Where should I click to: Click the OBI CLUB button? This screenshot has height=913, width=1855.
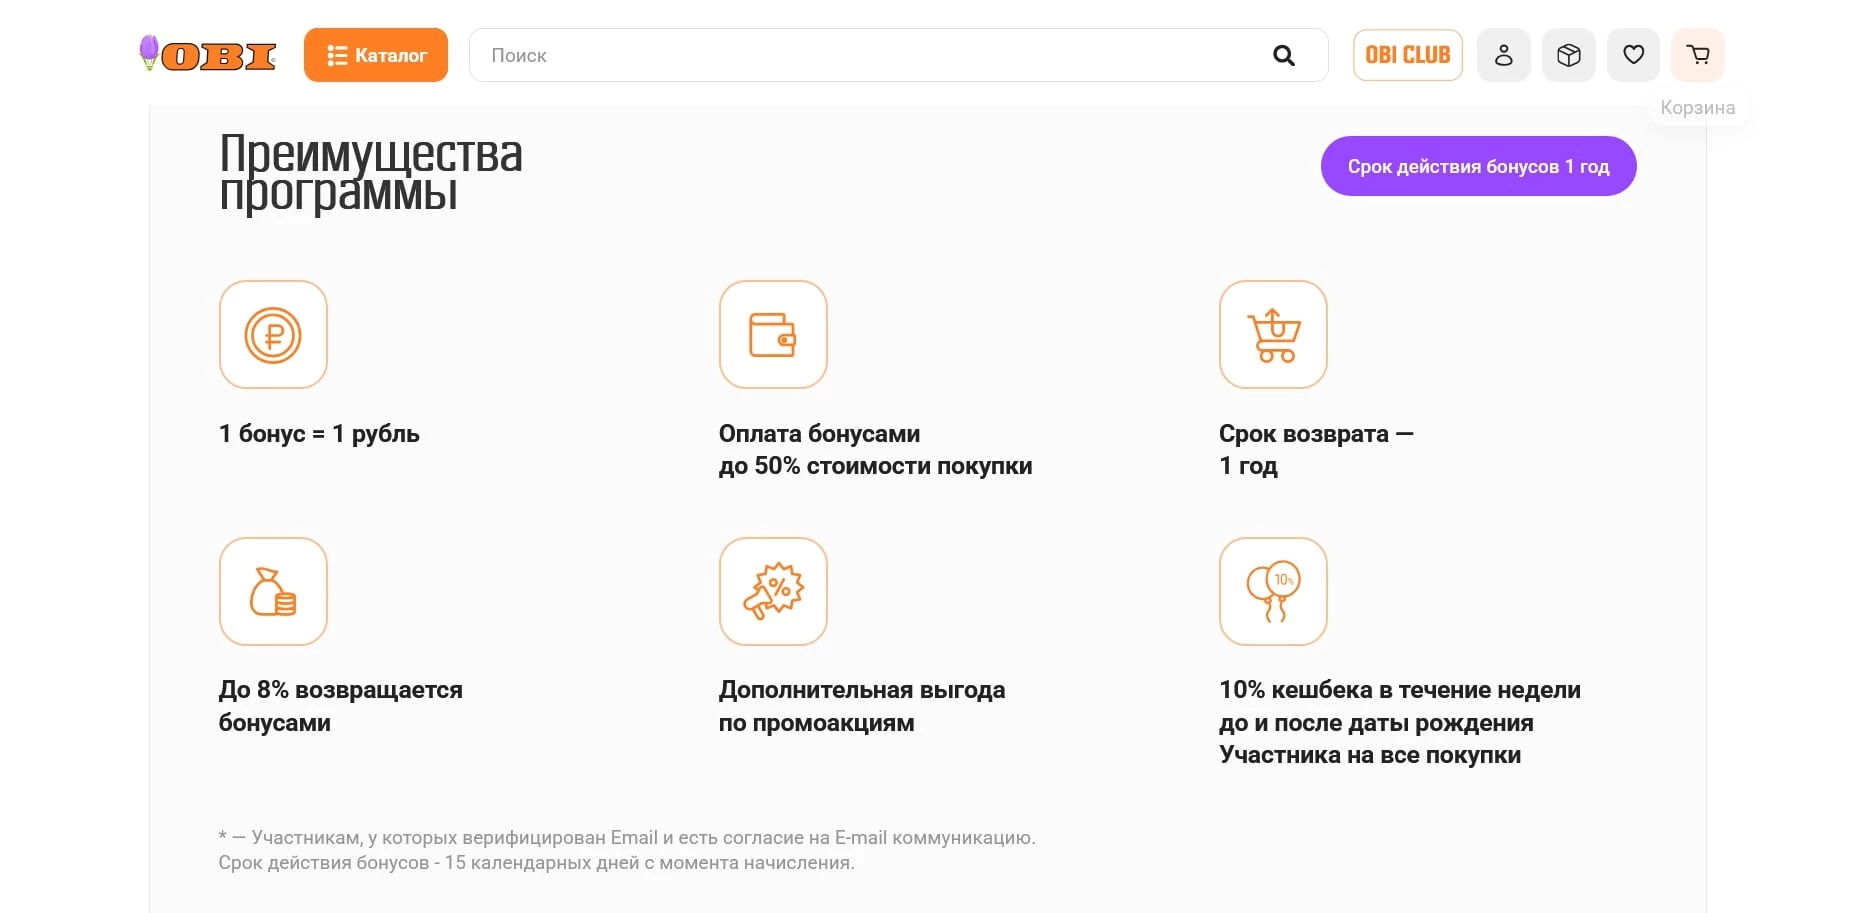coord(1407,55)
